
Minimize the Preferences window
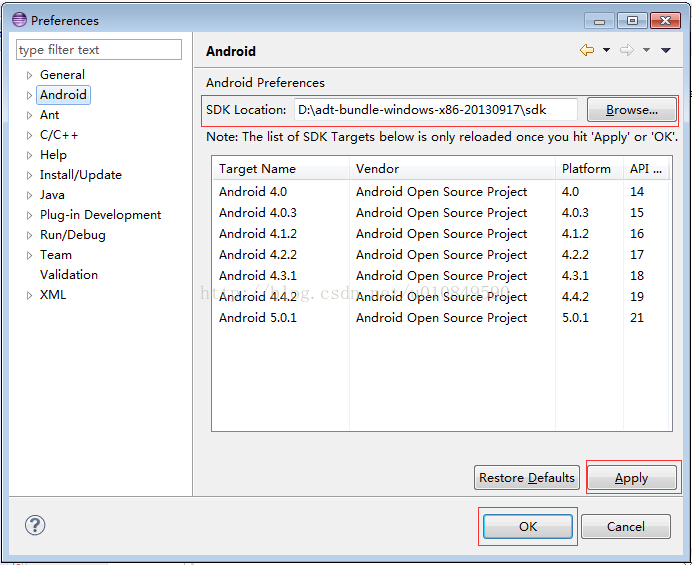point(599,21)
